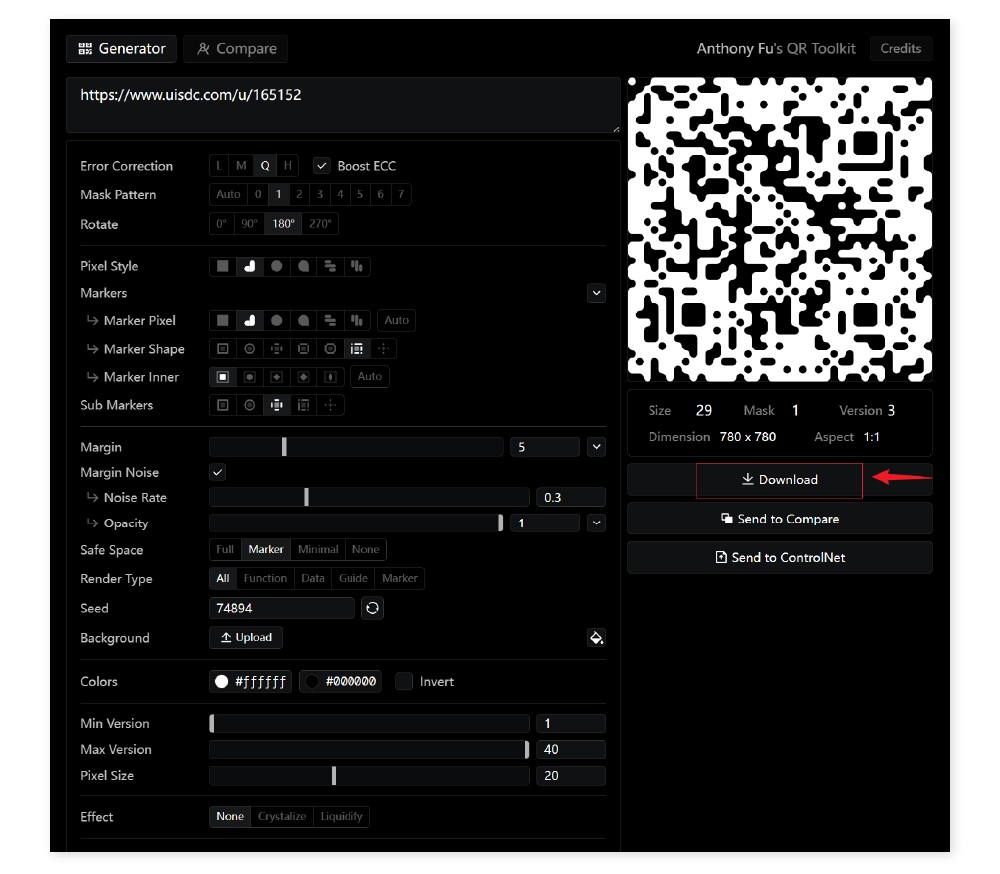Switch to the Compare tab
1000x874 pixels.
point(236,49)
